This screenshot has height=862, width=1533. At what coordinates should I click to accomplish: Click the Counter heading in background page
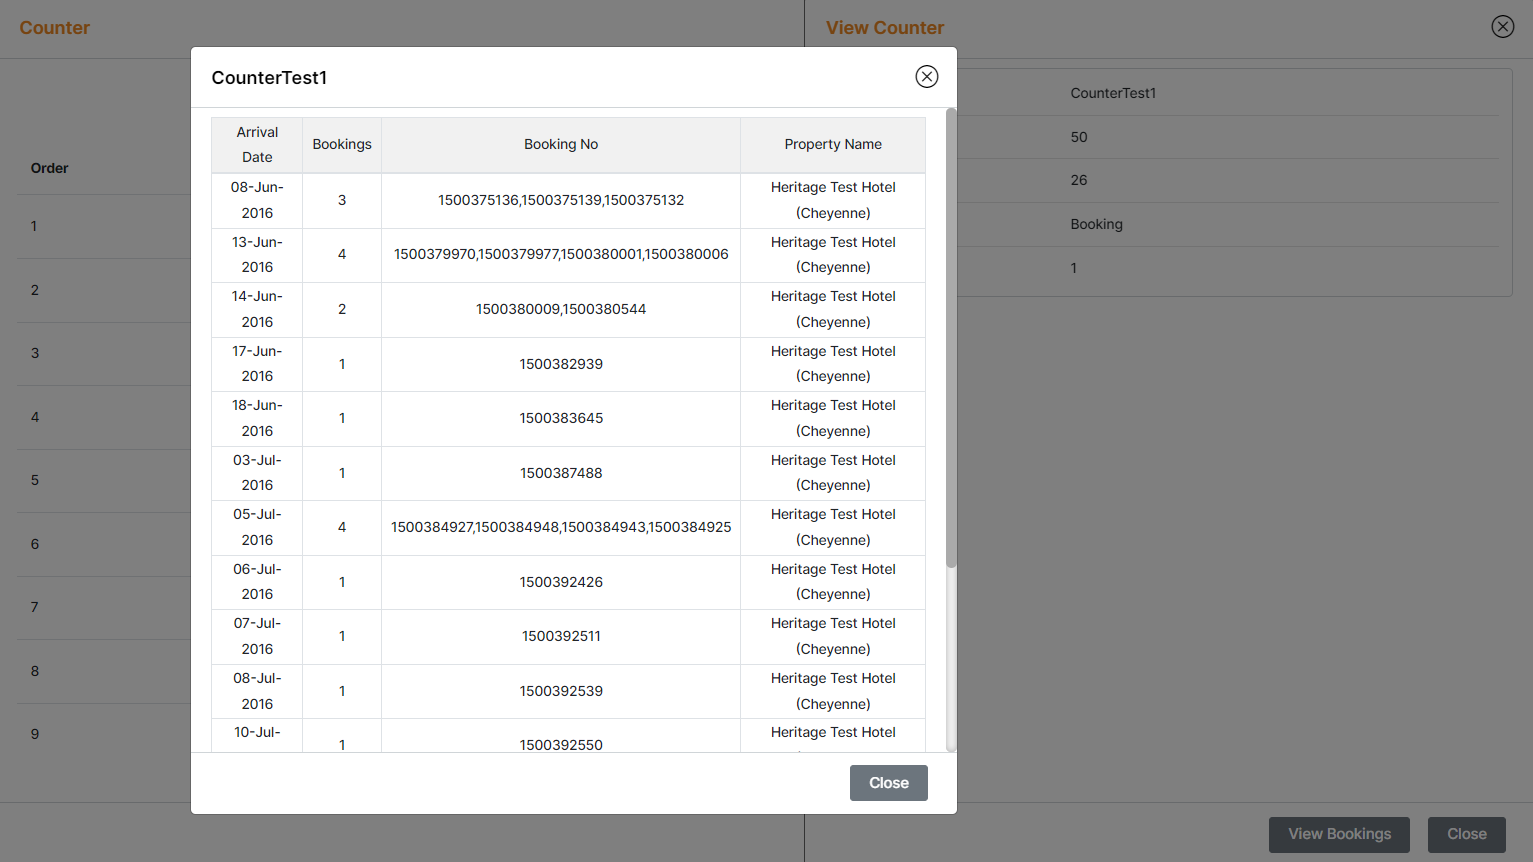coord(55,28)
